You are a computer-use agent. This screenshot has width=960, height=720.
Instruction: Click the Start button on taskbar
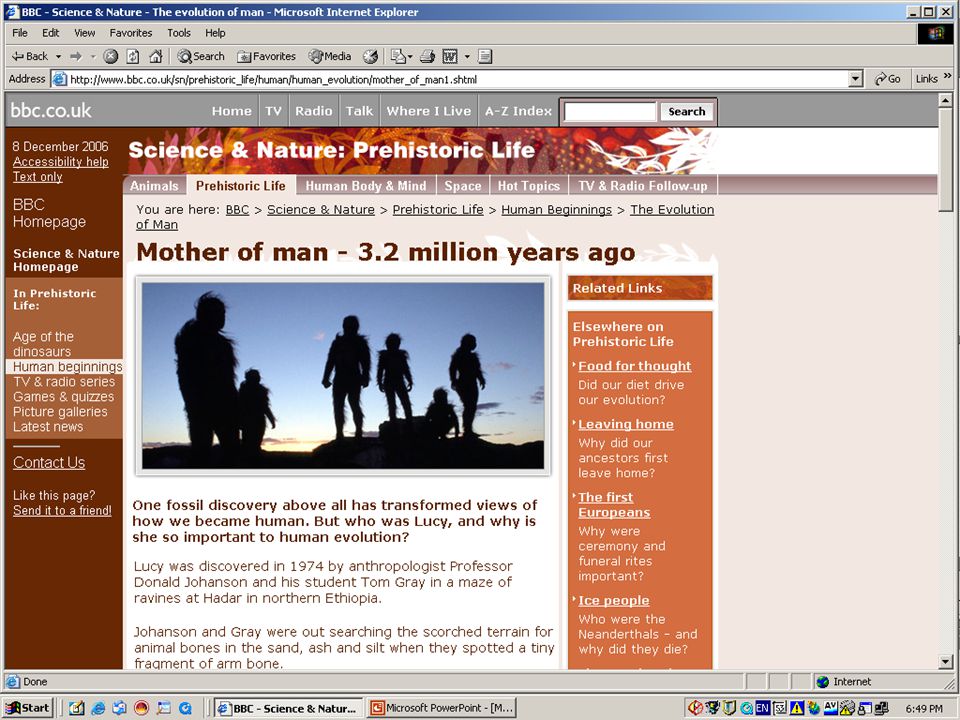[x=28, y=708]
